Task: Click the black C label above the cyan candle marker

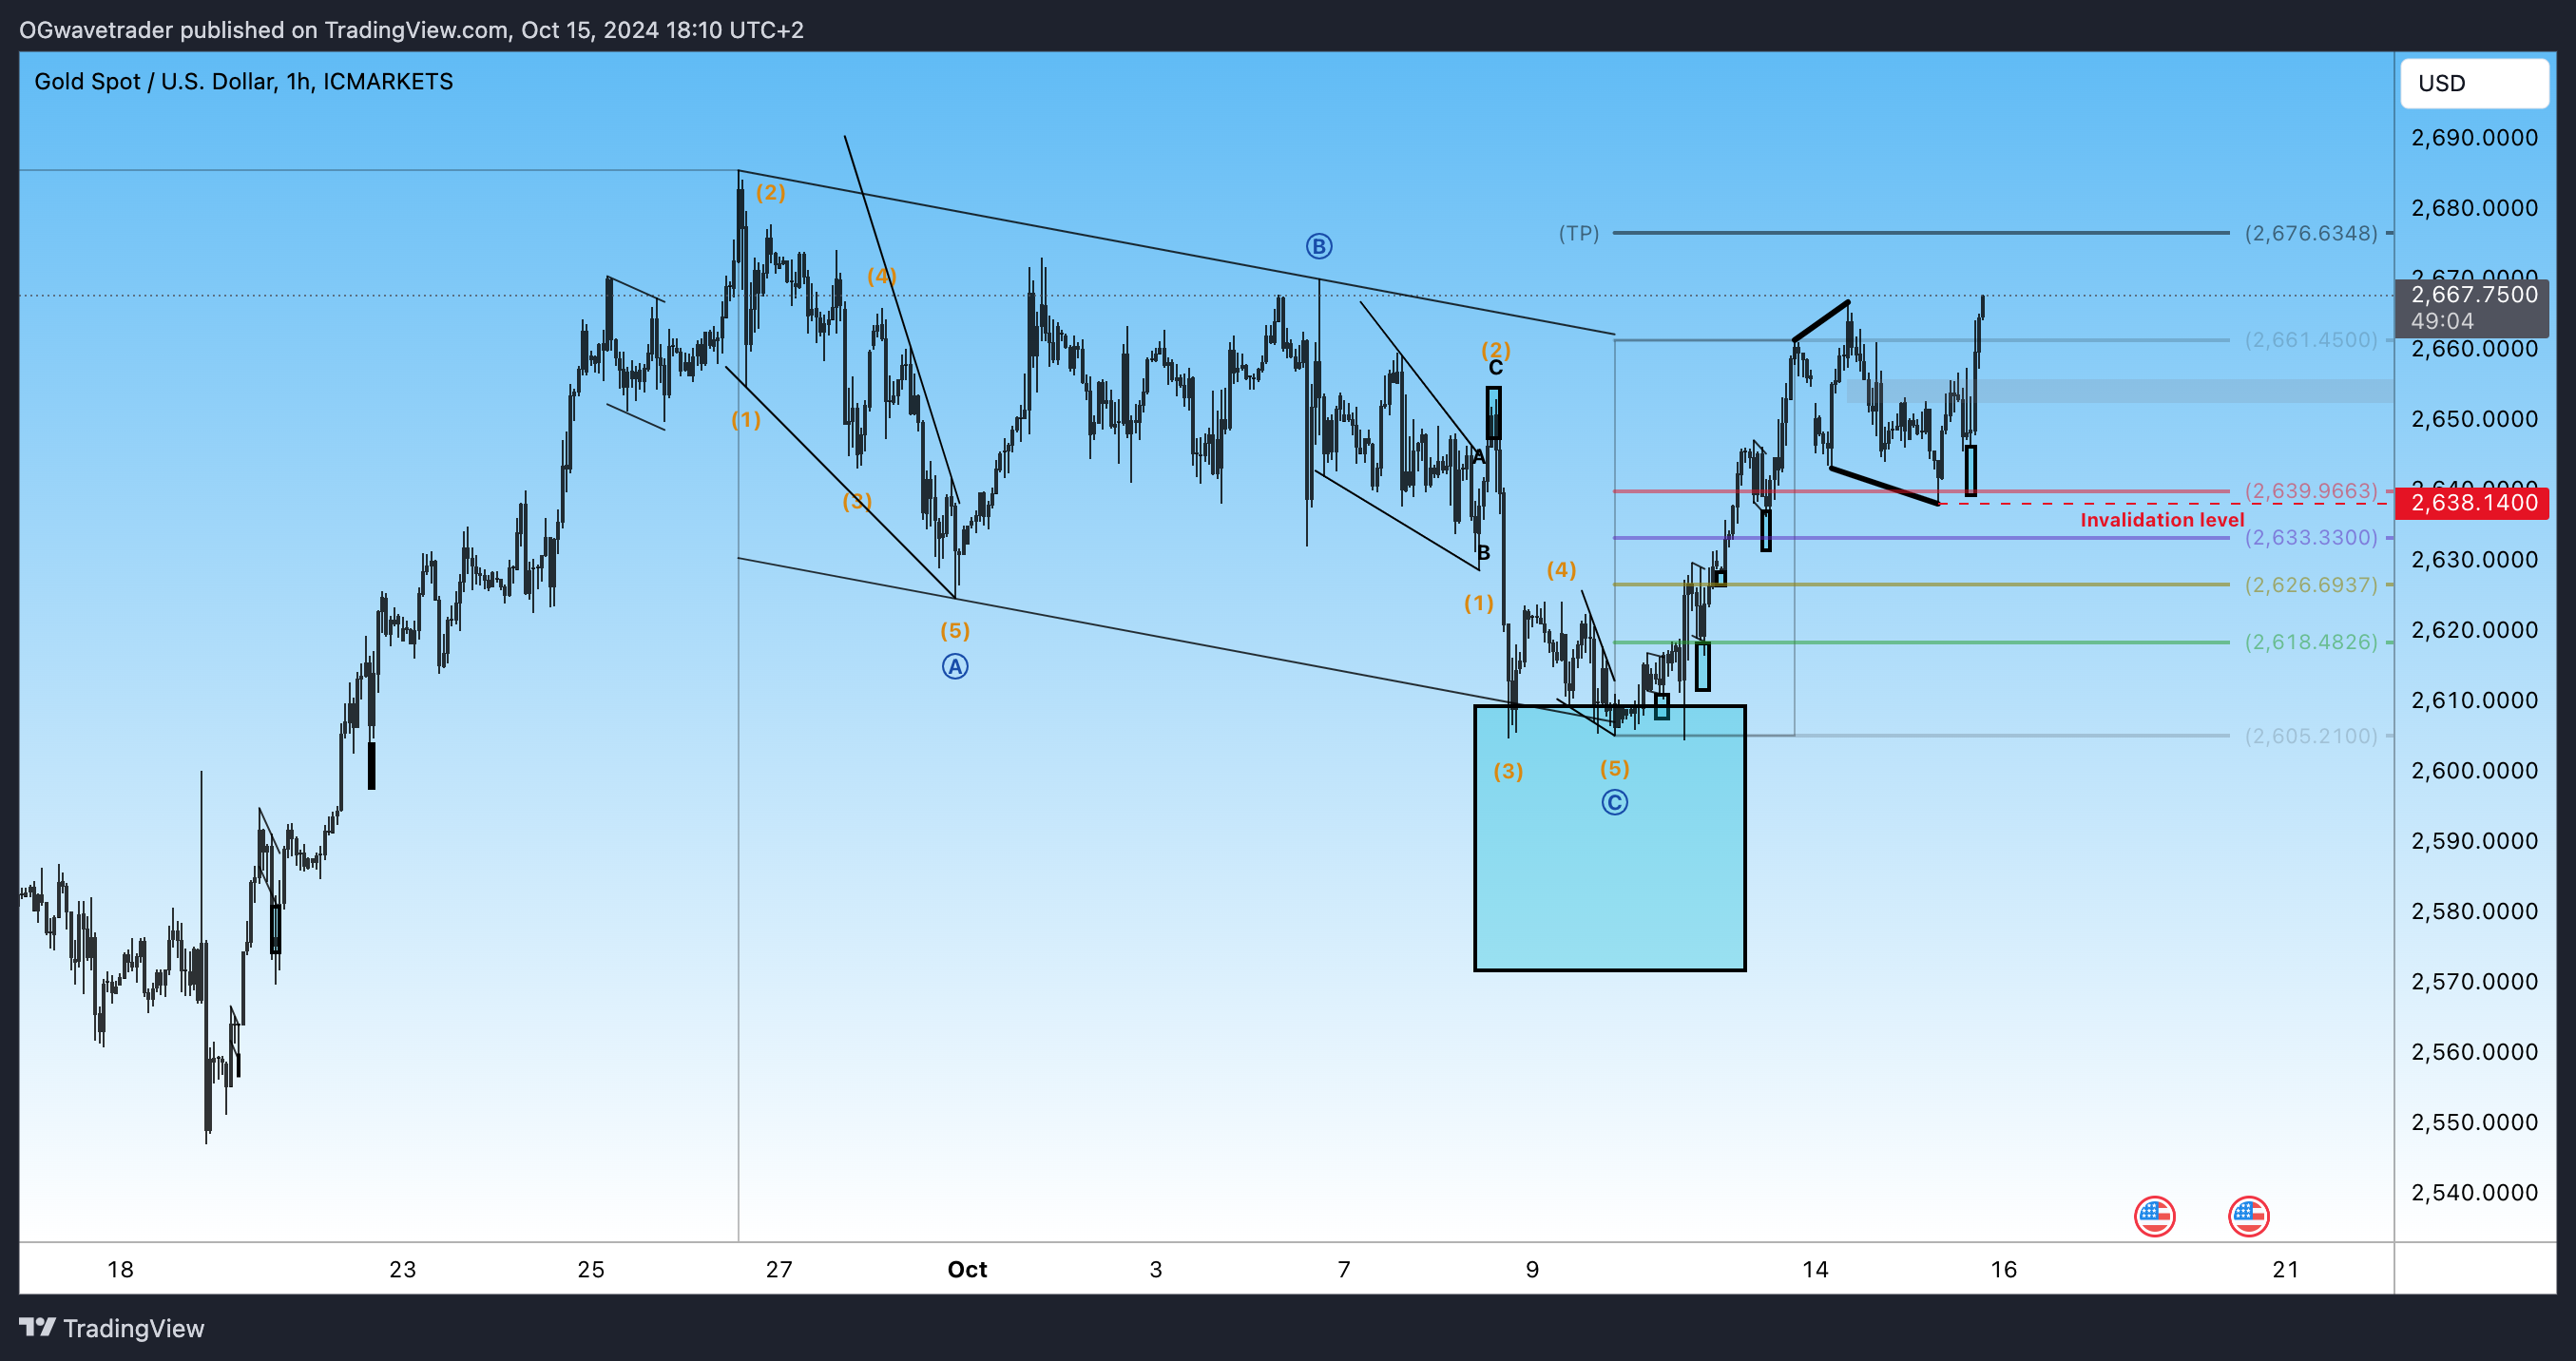Action: coord(1495,368)
